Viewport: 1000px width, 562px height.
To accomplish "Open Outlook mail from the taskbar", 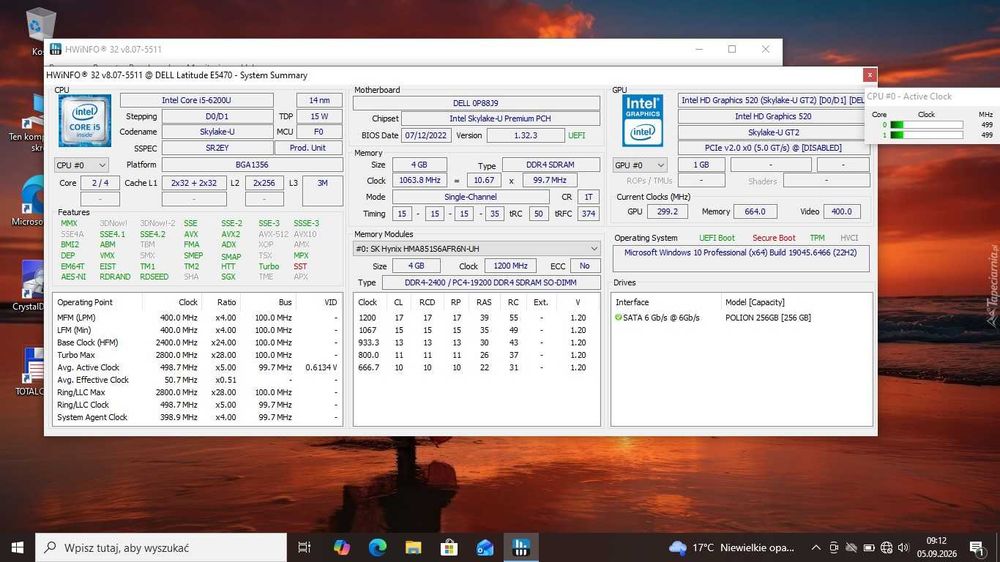I will click(485, 547).
